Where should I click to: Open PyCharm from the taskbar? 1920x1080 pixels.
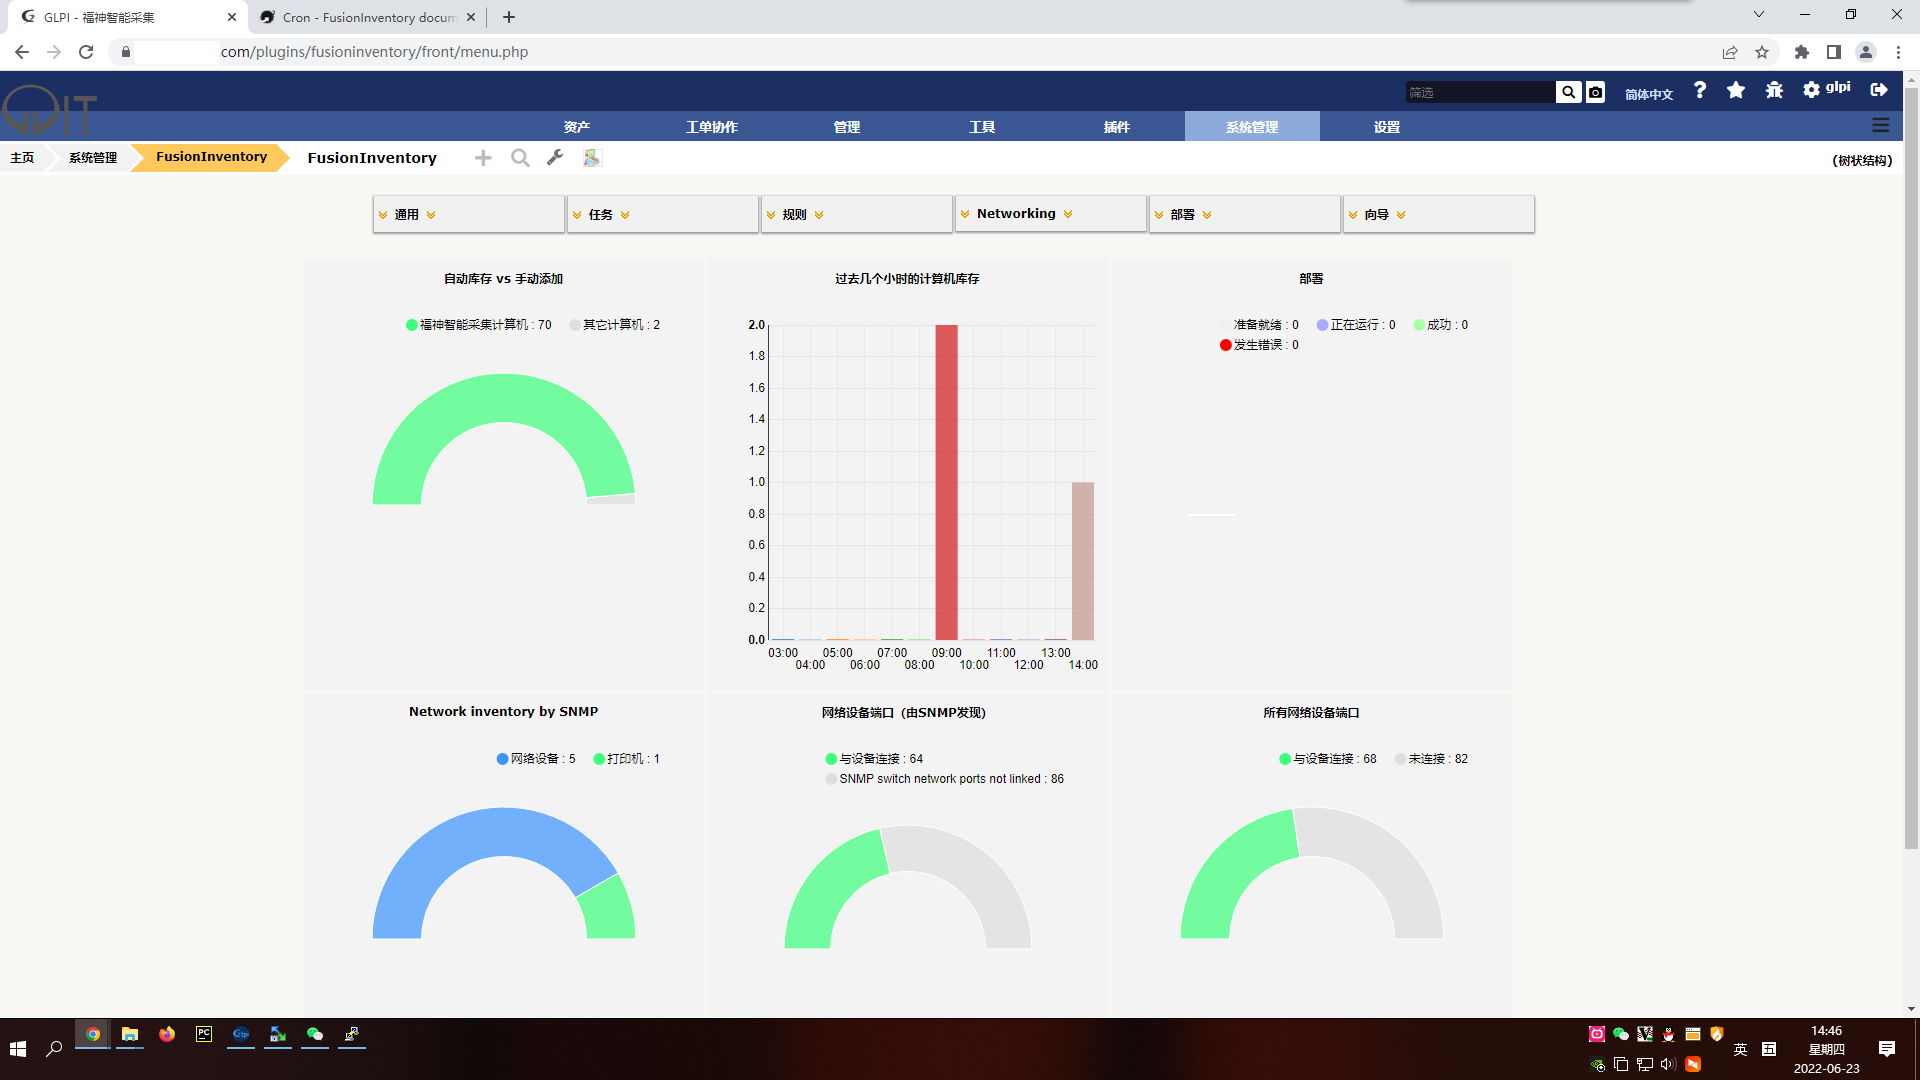(x=204, y=1035)
